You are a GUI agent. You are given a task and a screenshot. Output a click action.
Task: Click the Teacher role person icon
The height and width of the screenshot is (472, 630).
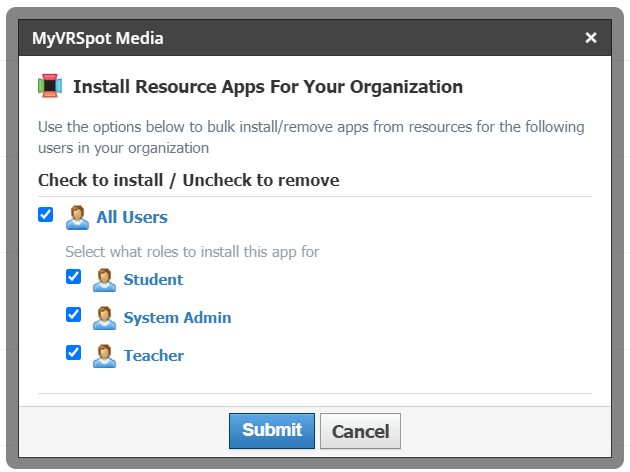click(x=104, y=356)
